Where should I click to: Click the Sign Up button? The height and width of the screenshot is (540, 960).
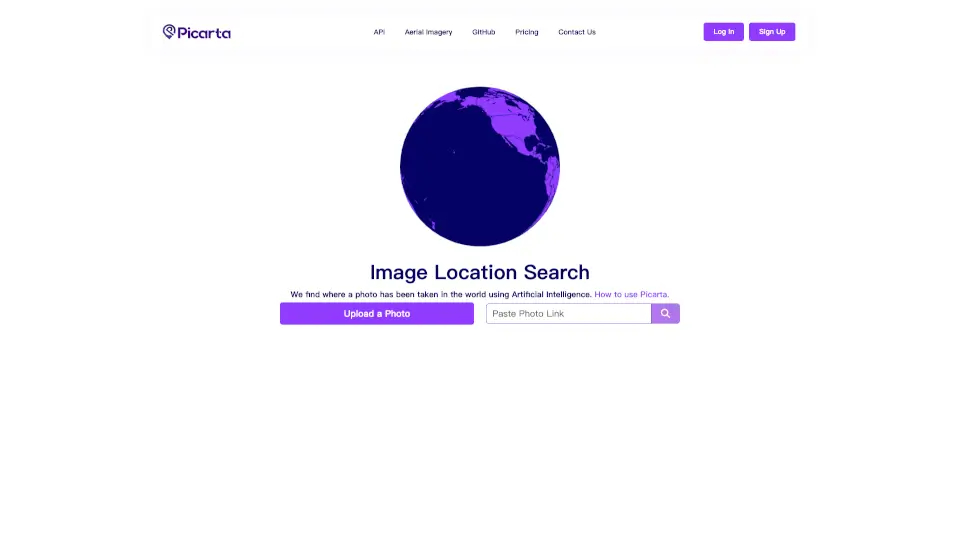coord(771,32)
